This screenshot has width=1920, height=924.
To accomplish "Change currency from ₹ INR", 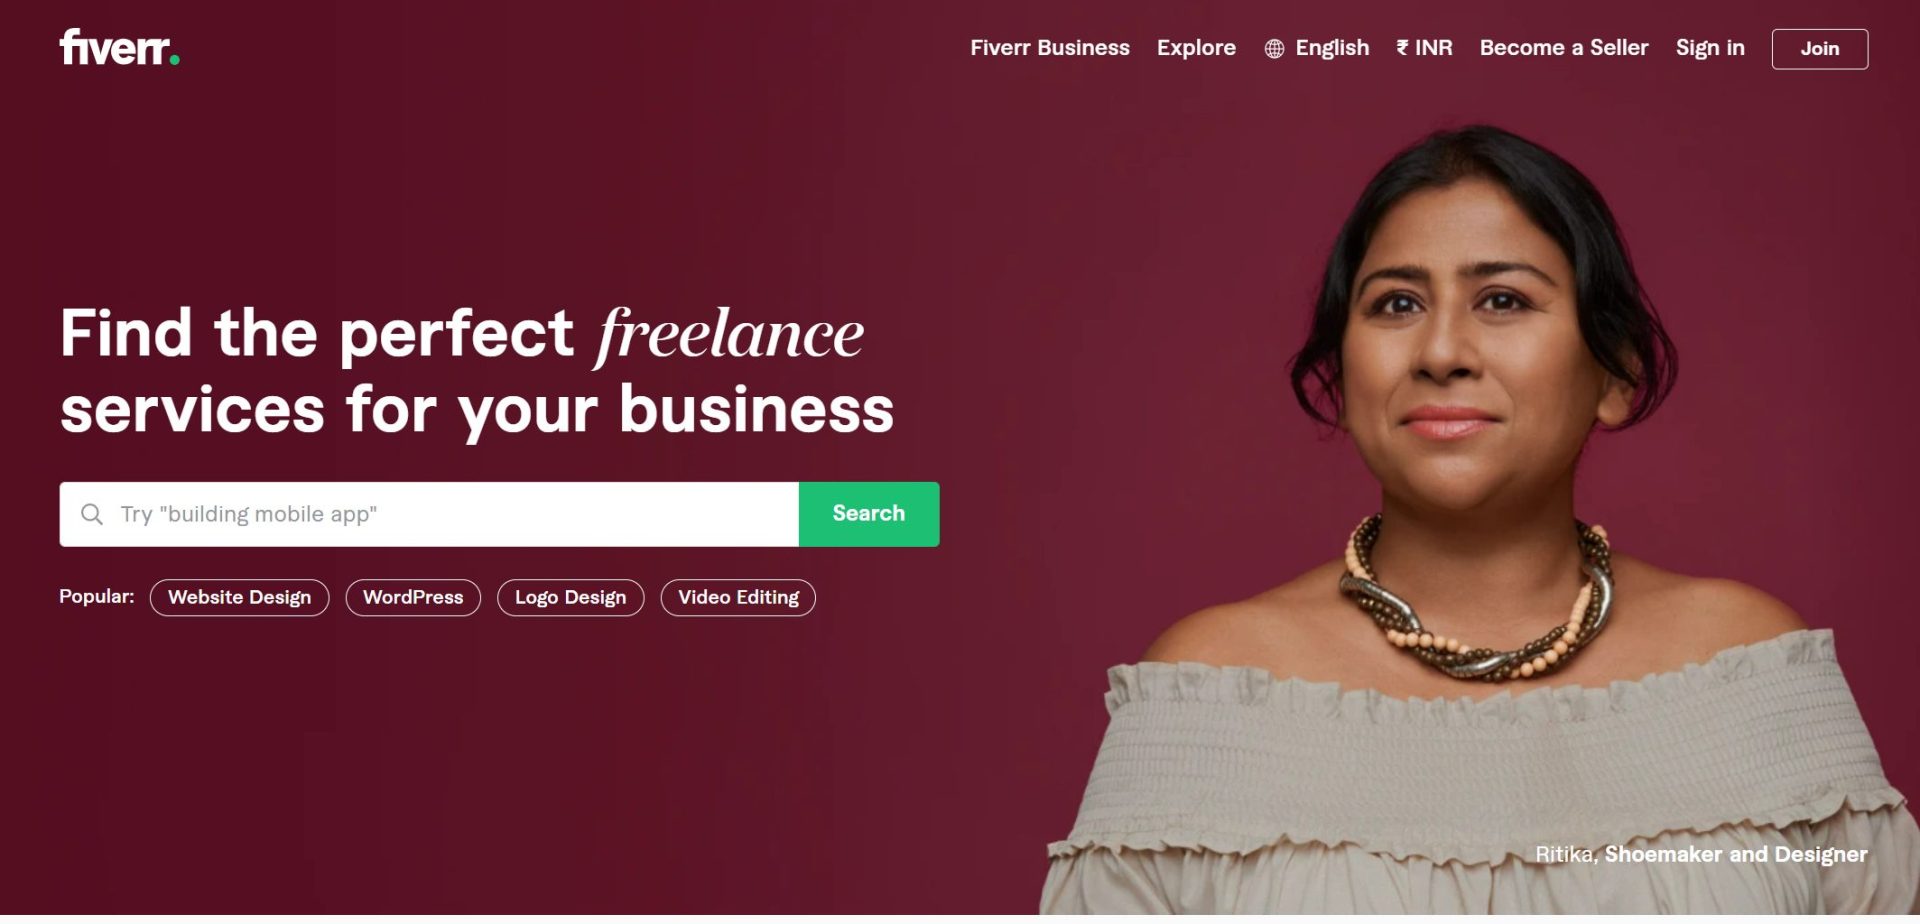I will click(x=1424, y=48).
